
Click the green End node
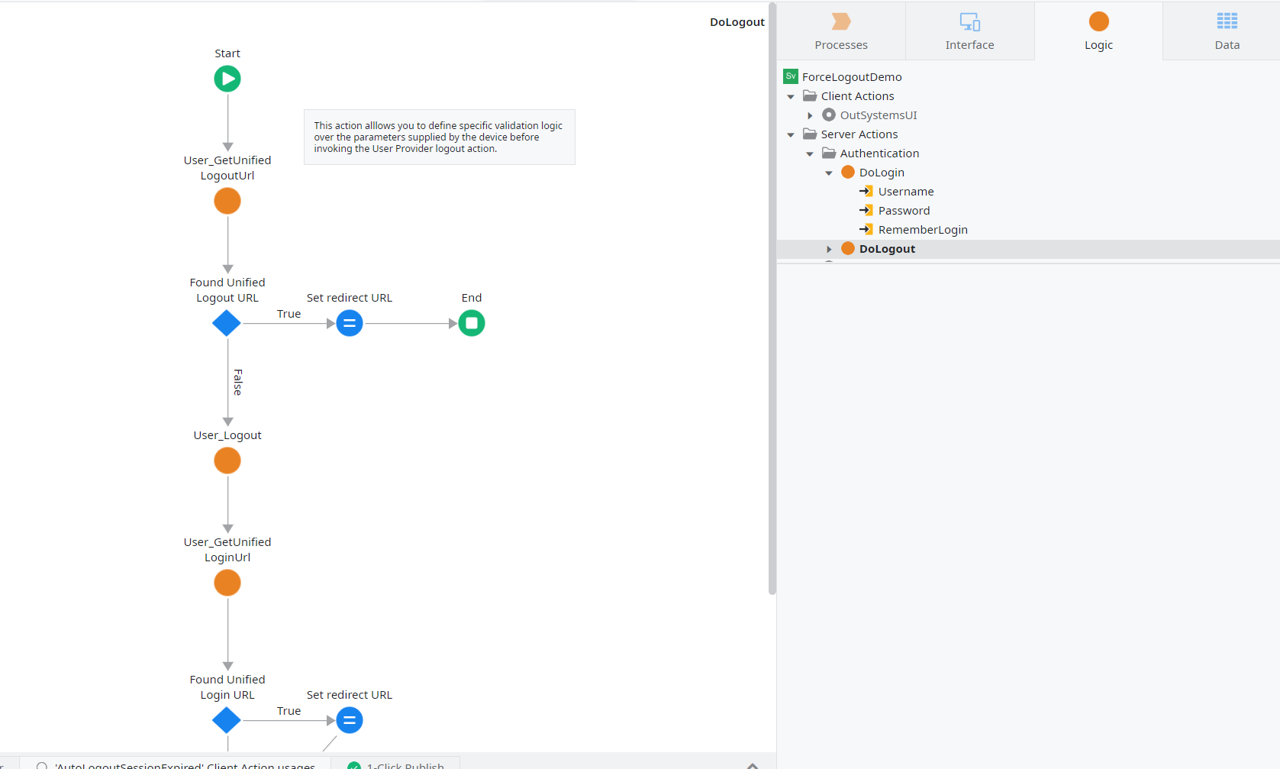tap(471, 323)
